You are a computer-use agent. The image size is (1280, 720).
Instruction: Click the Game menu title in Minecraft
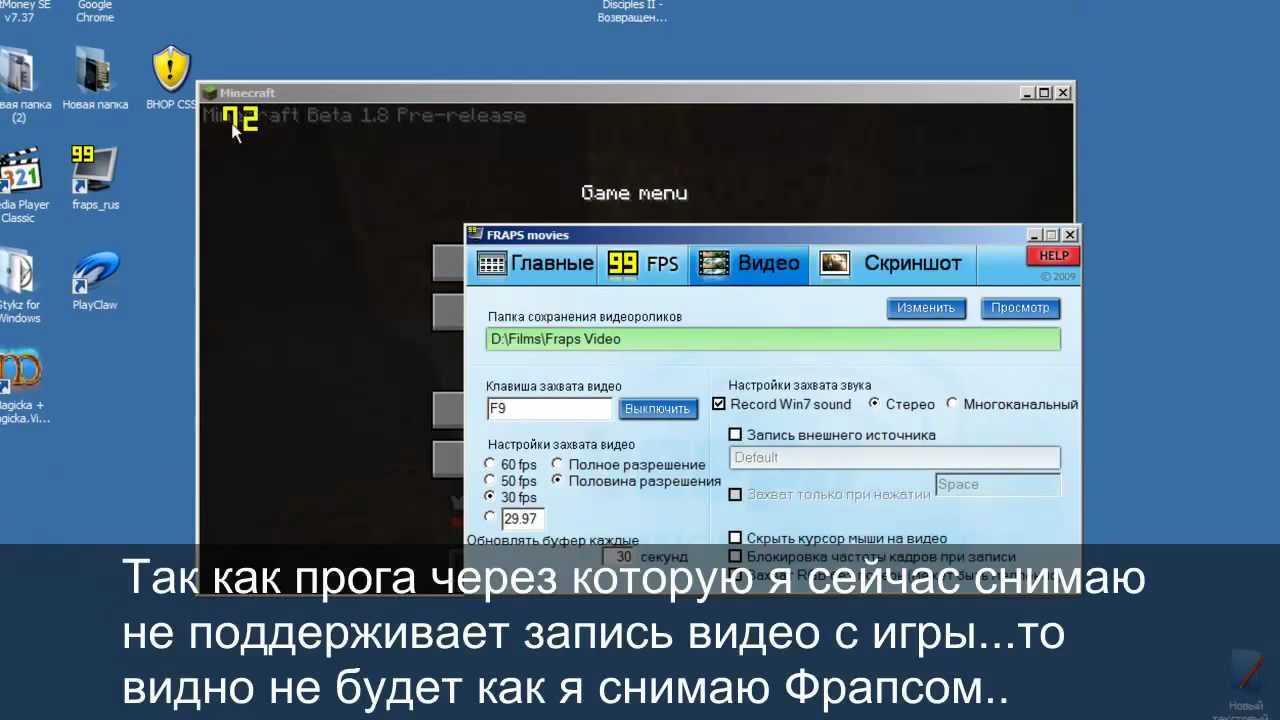tap(634, 193)
